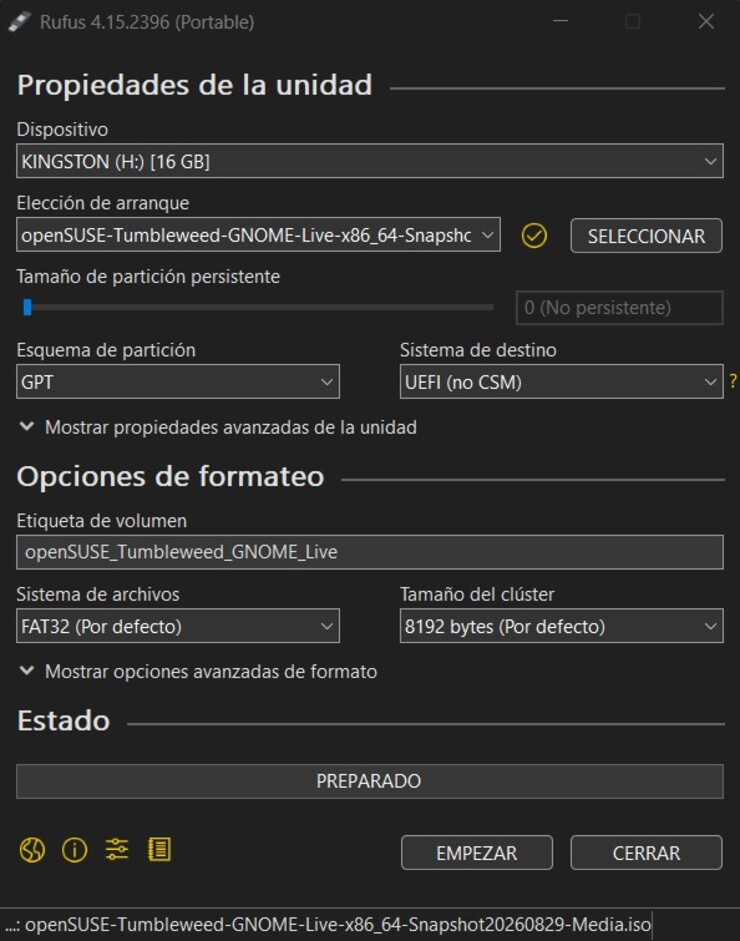This screenshot has height=941, width=740.
Task: Click the Esquema de partición label
Action: pos(106,350)
